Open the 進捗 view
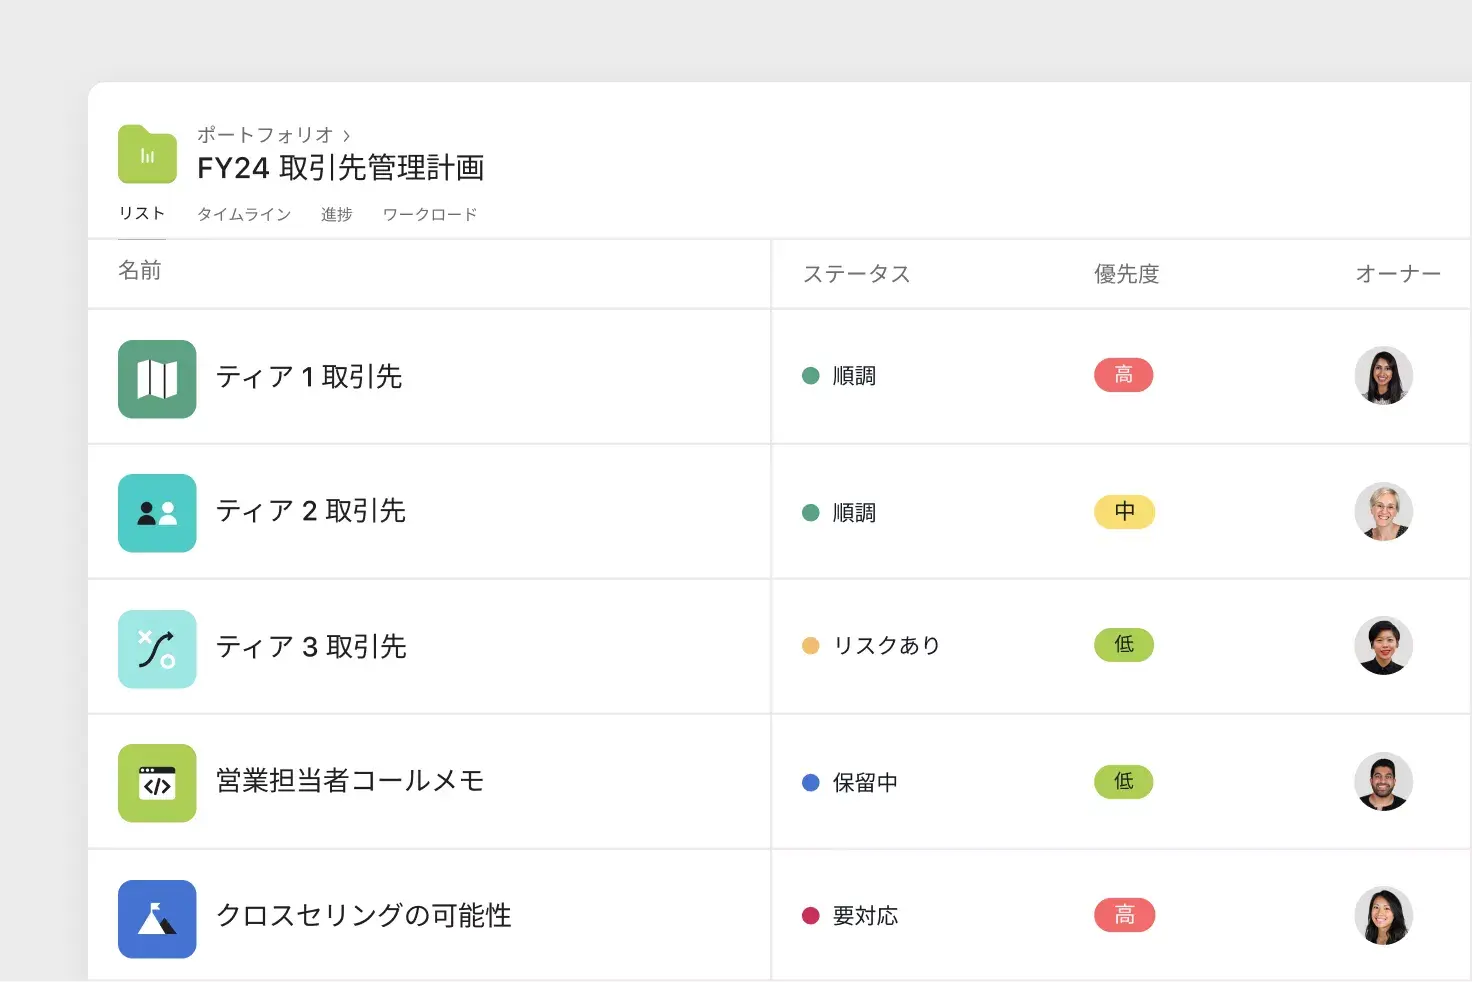This screenshot has width=1472, height=982. [336, 213]
